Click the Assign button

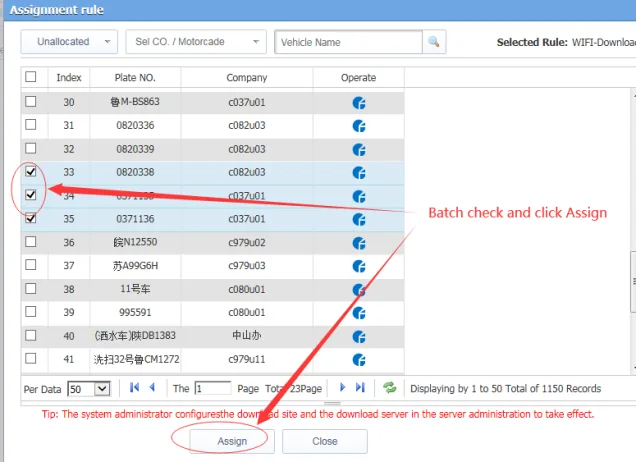click(232, 441)
